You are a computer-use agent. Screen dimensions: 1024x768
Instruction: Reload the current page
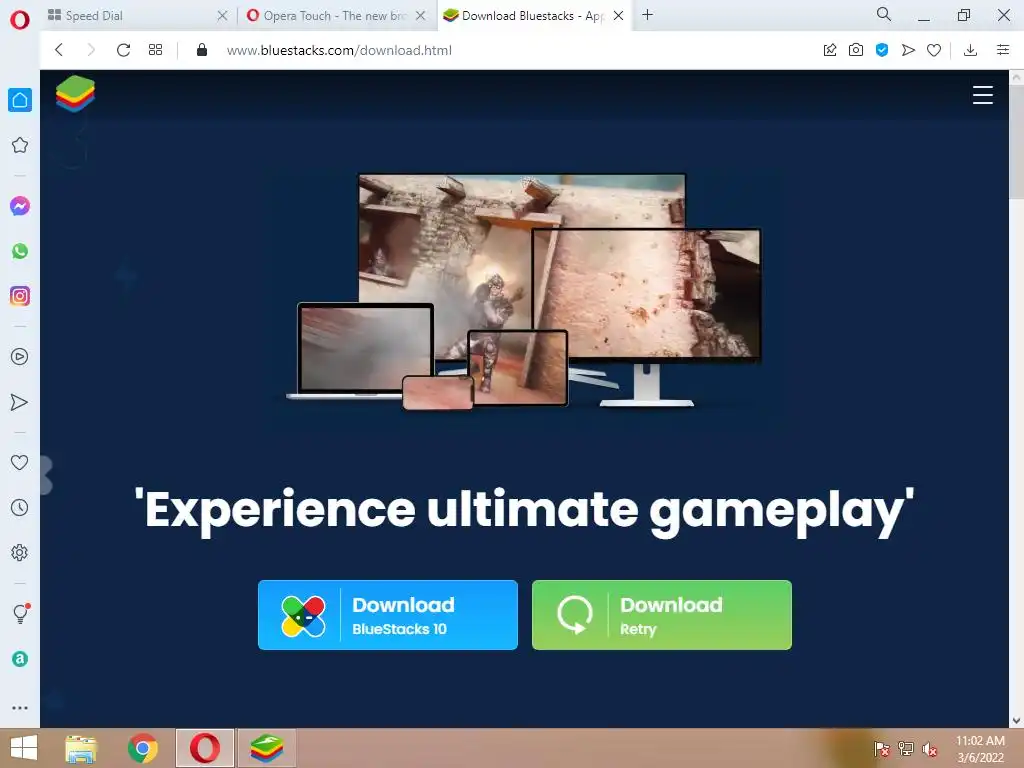coord(123,50)
